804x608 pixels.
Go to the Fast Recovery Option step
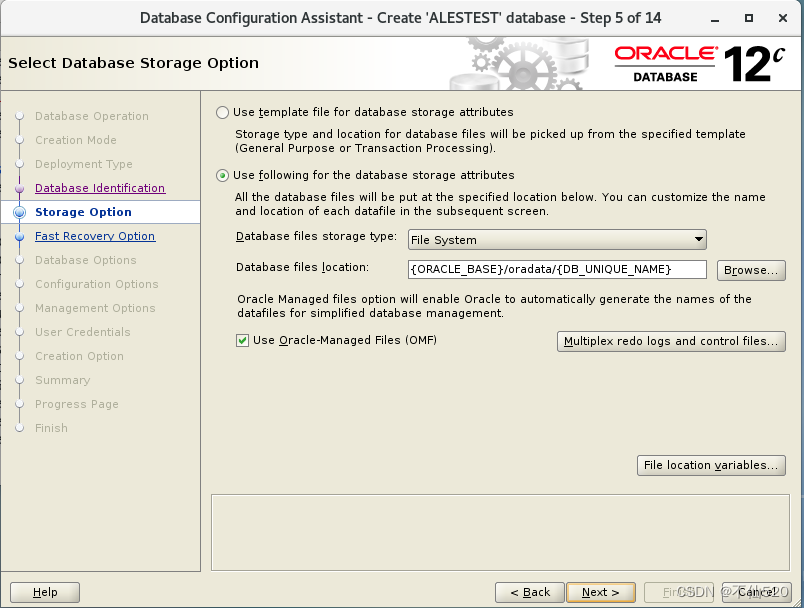pyautogui.click(x=94, y=236)
